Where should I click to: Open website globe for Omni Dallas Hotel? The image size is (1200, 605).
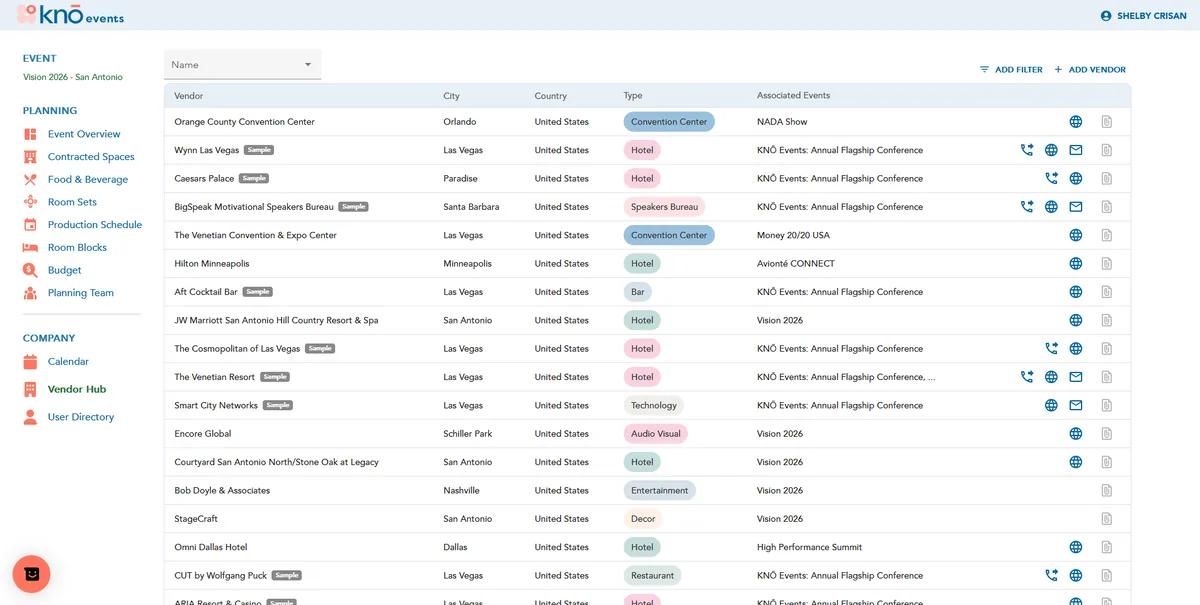pyautogui.click(x=1076, y=547)
